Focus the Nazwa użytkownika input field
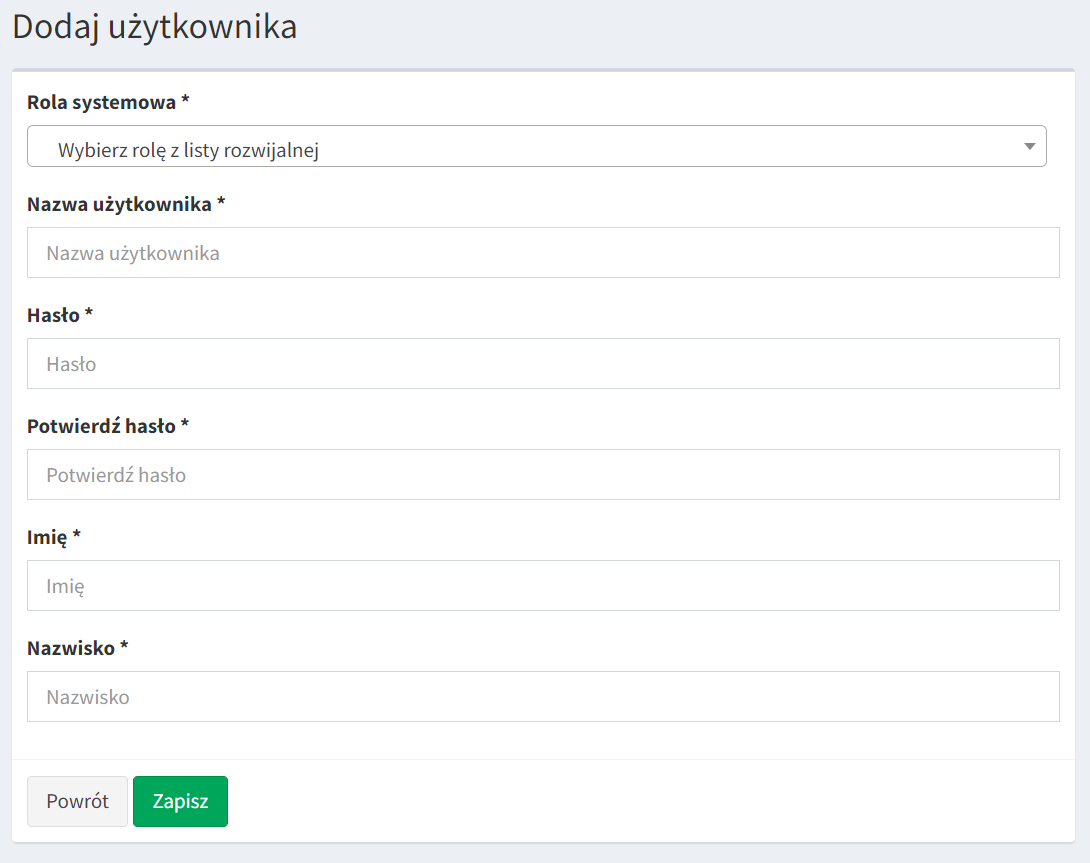The width and height of the screenshot is (1090, 863). pyautogui.click(x=542, y=253)
